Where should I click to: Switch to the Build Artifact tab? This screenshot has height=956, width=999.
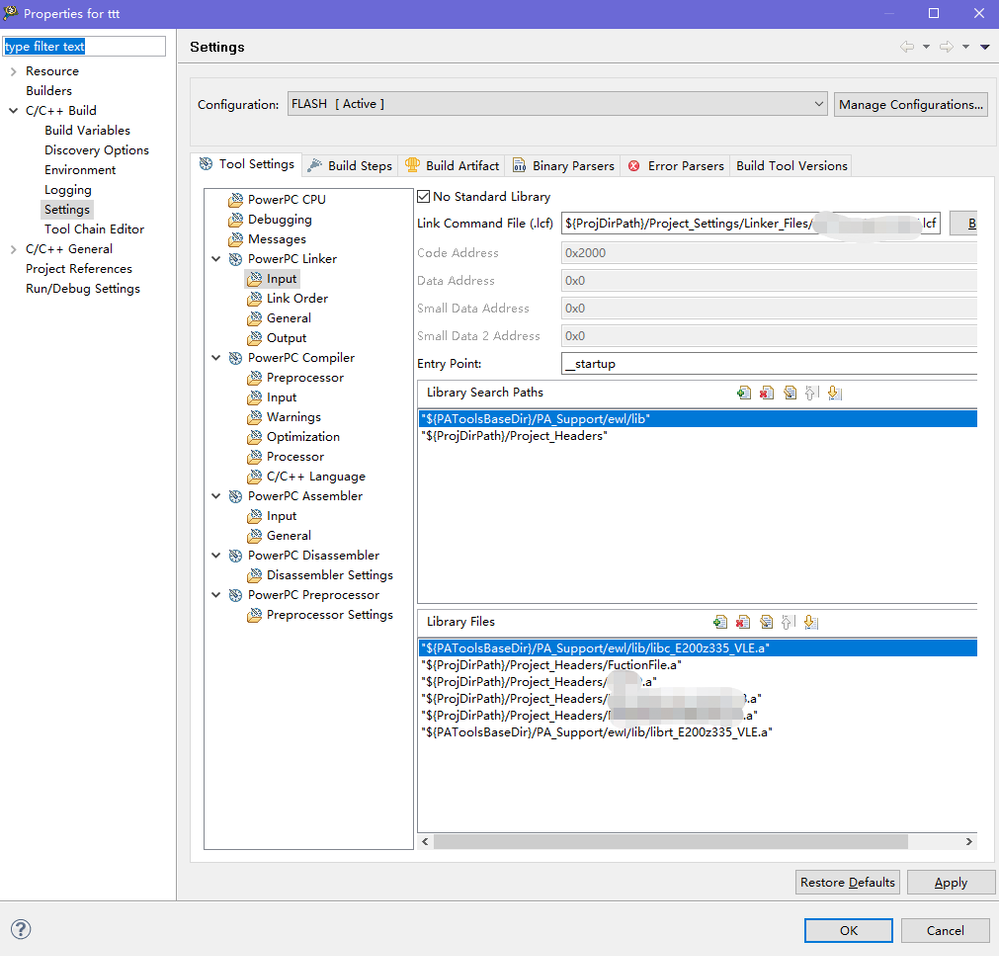point(452,166)
